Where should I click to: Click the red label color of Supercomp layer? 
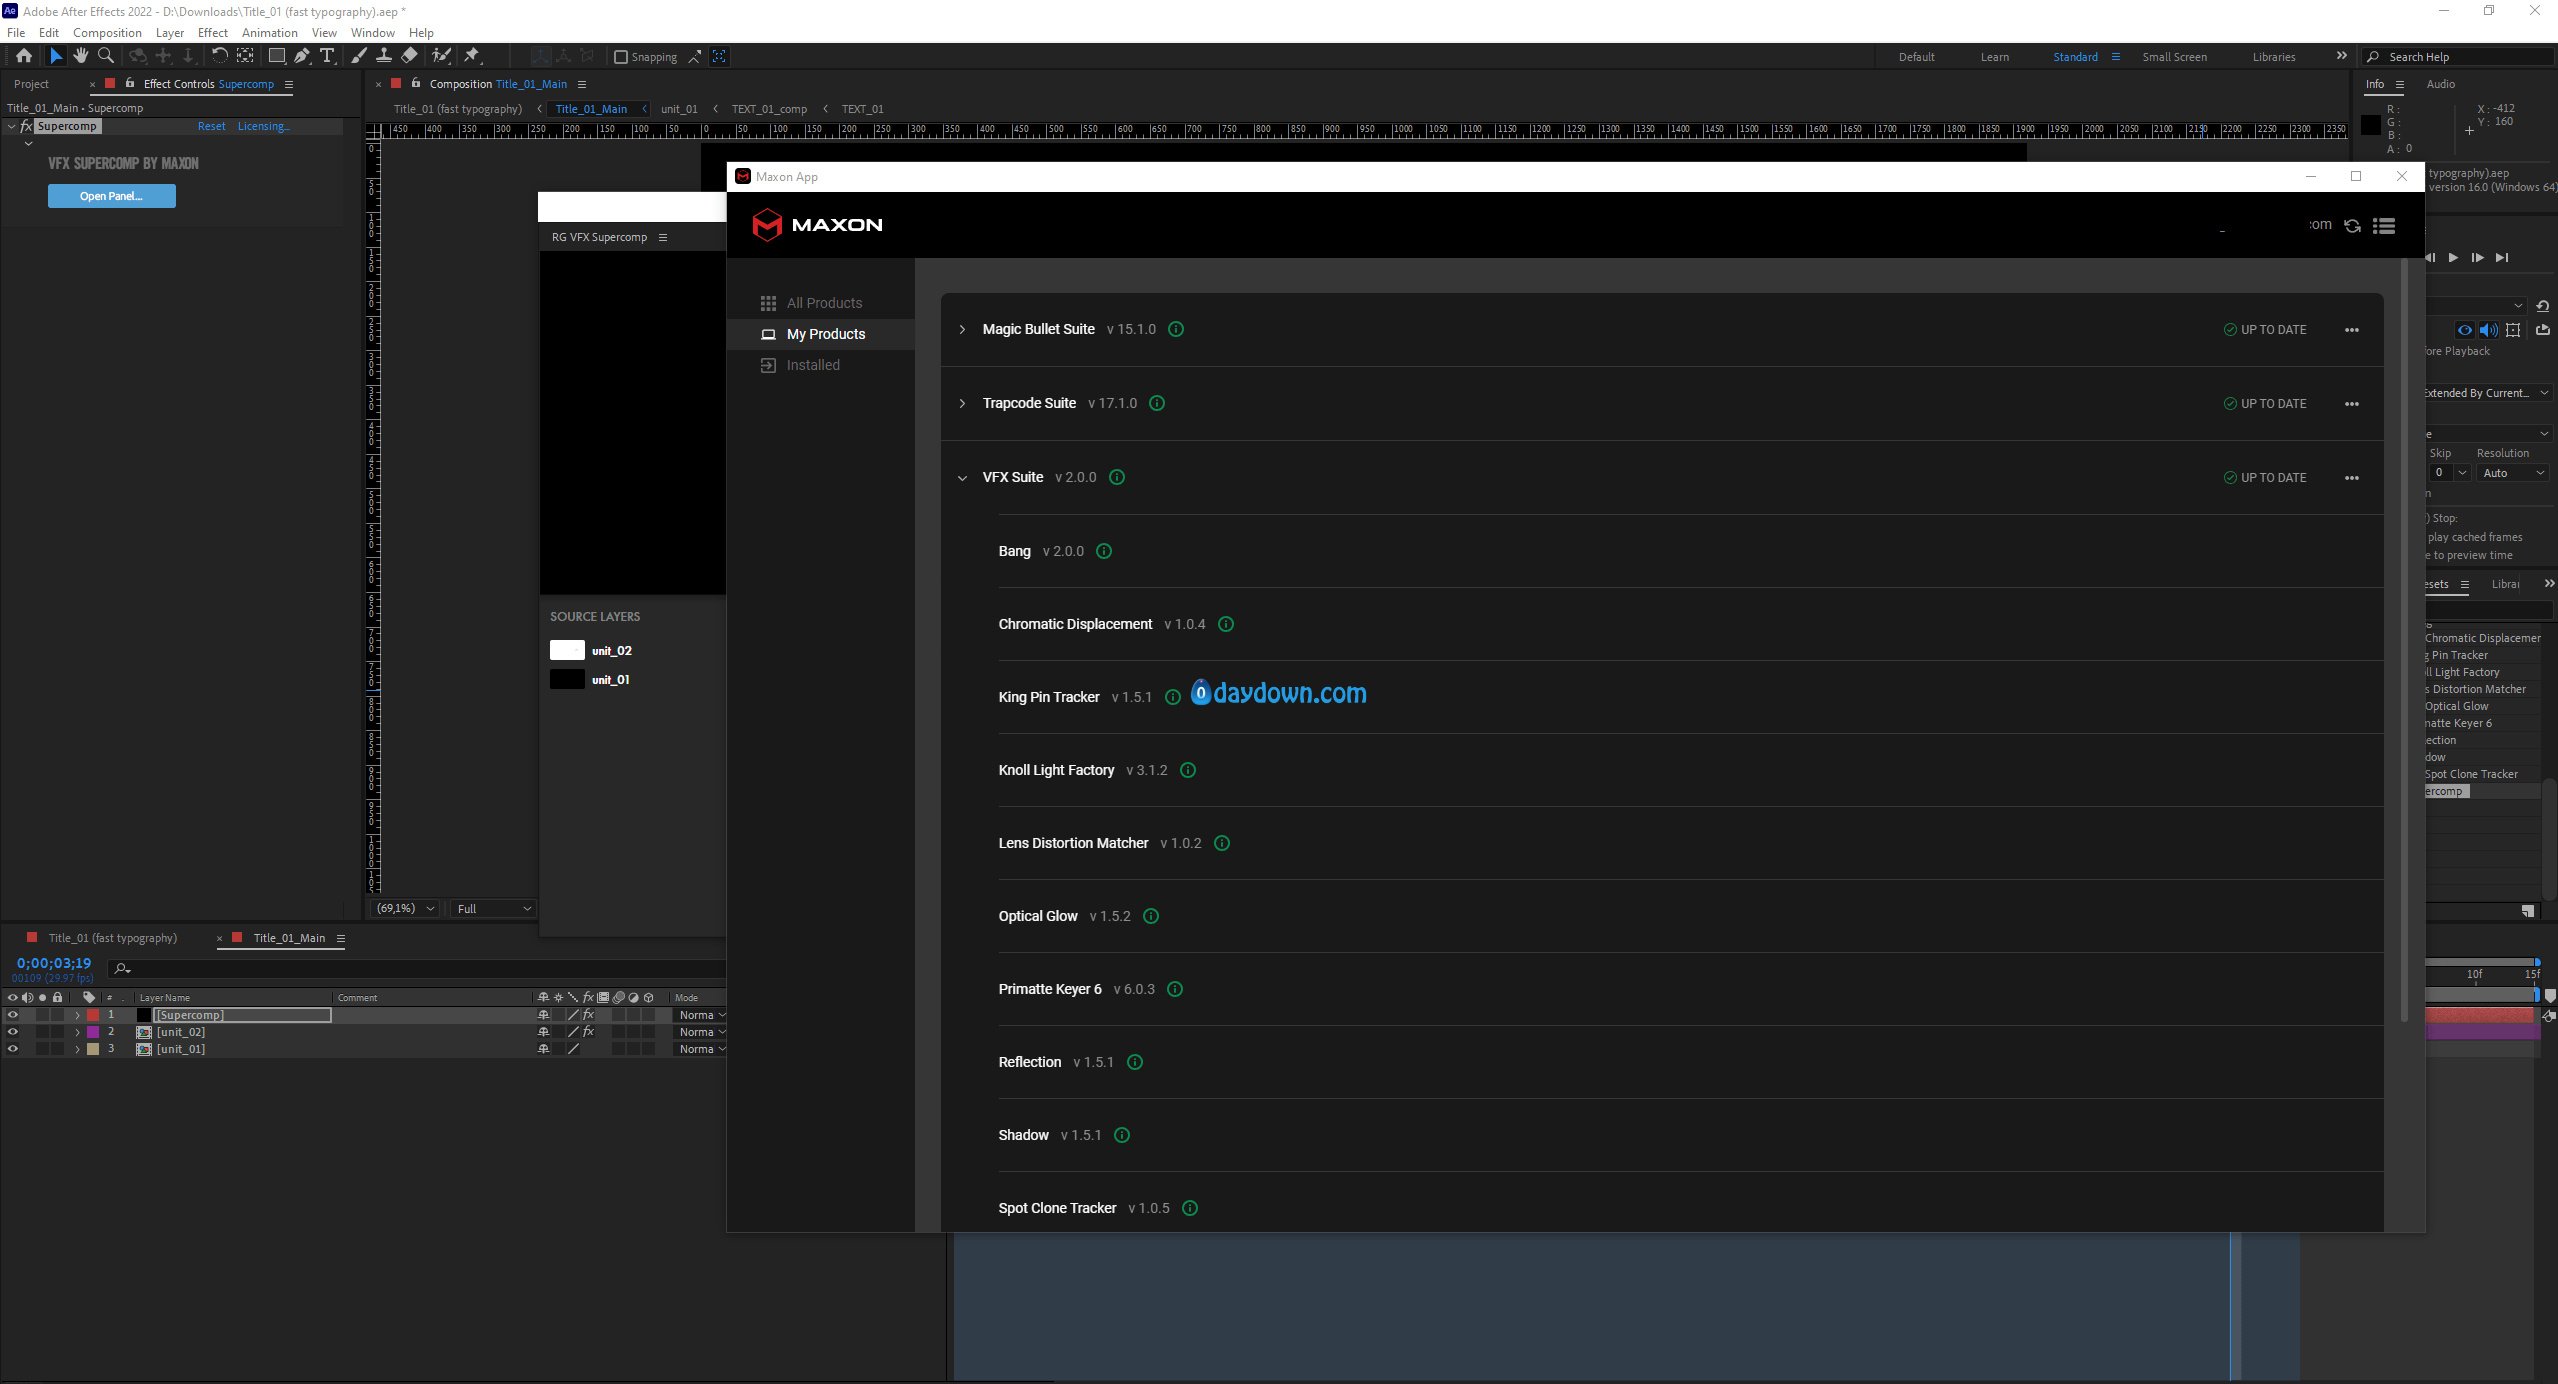pyautogui.click(x=93, y=1015)
